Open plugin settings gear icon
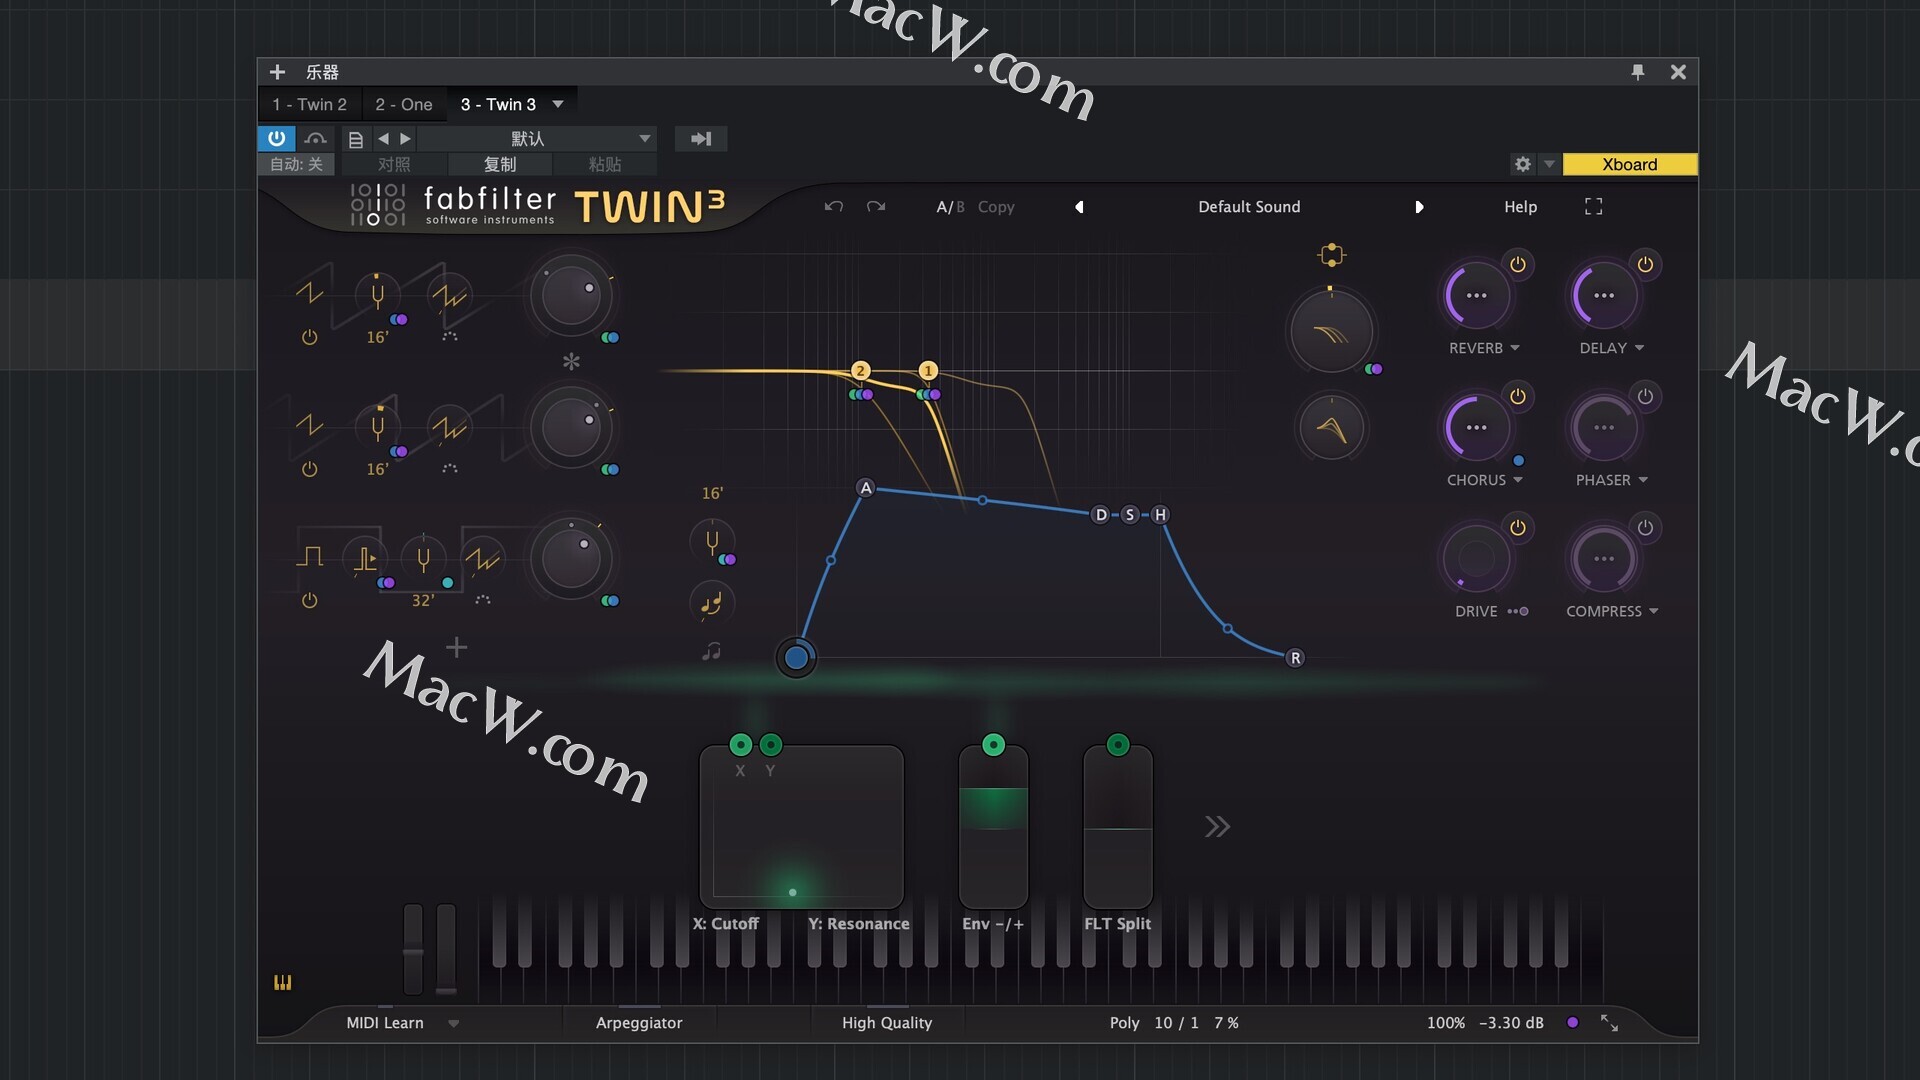 (1522, 165)
